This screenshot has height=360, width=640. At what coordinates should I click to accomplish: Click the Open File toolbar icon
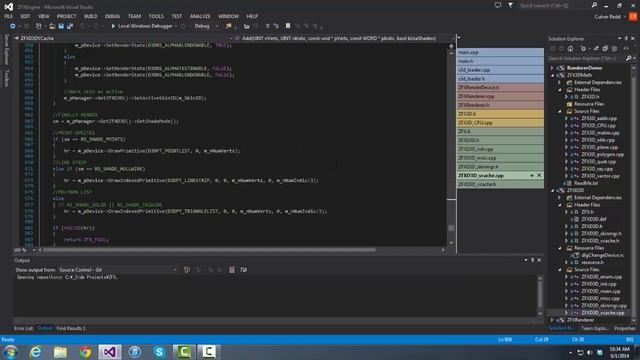52,26
